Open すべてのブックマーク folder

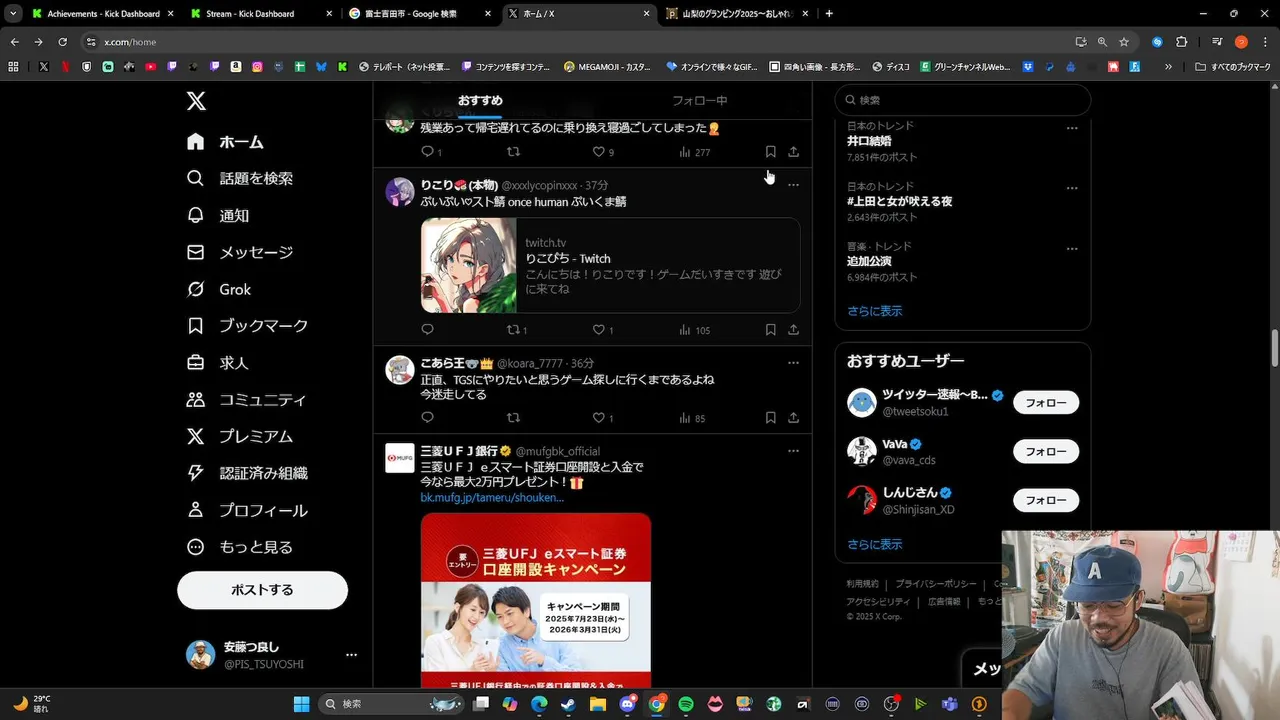tap(1233, 67)
